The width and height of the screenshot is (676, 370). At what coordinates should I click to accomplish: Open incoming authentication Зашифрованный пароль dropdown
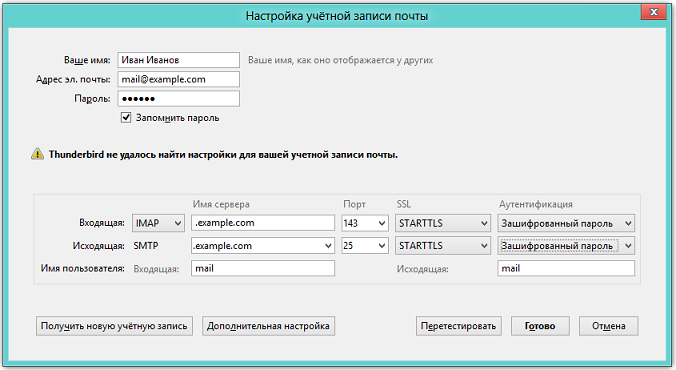(x=566, y=223)
